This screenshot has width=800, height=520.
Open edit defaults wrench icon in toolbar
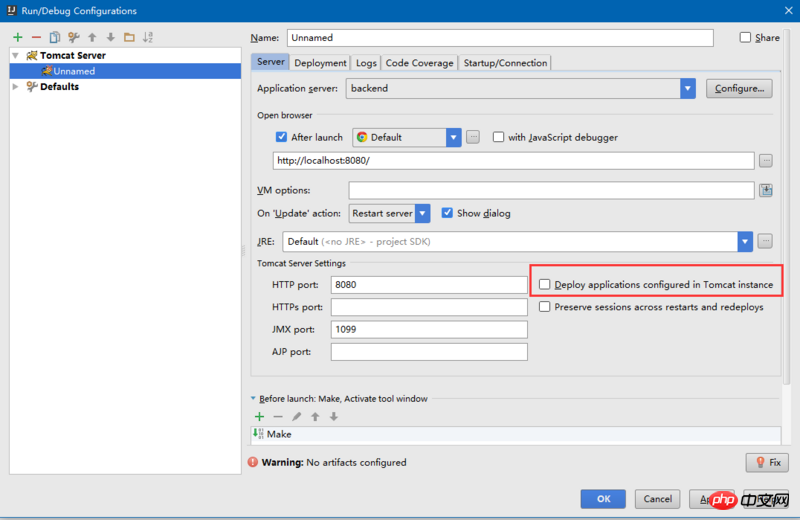[73, 37]
